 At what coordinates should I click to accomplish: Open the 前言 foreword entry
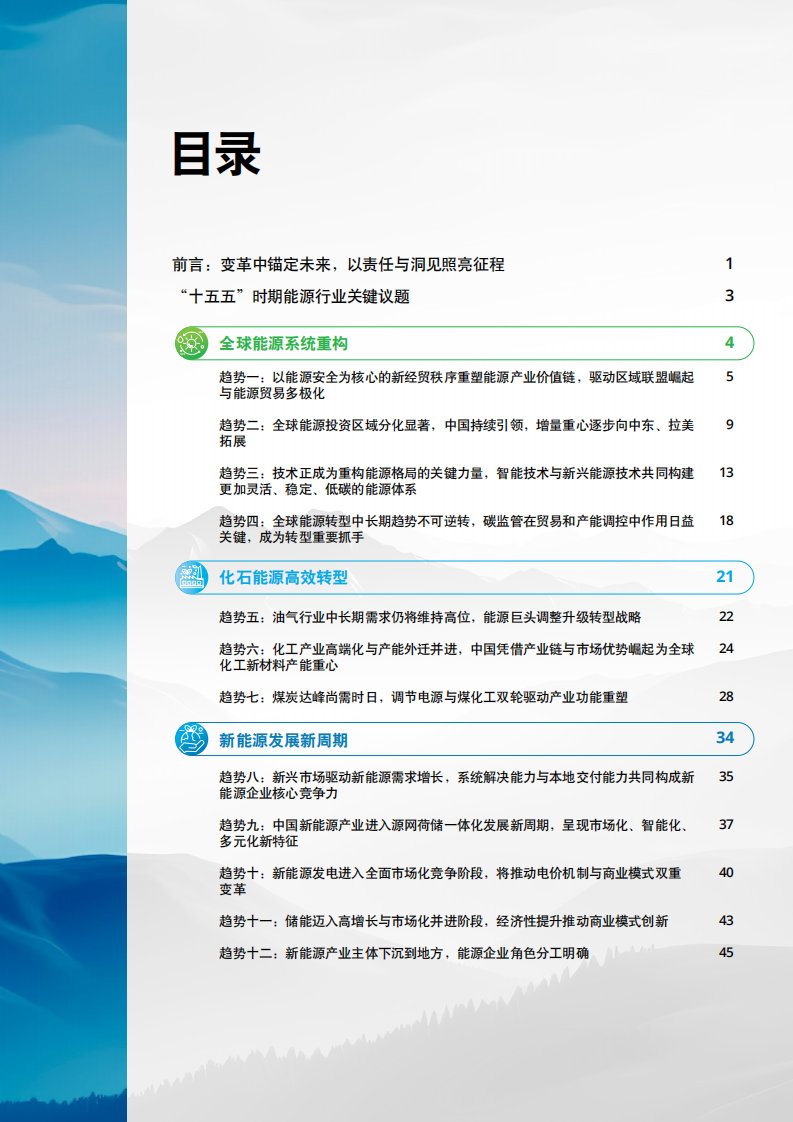click(338, 264)
